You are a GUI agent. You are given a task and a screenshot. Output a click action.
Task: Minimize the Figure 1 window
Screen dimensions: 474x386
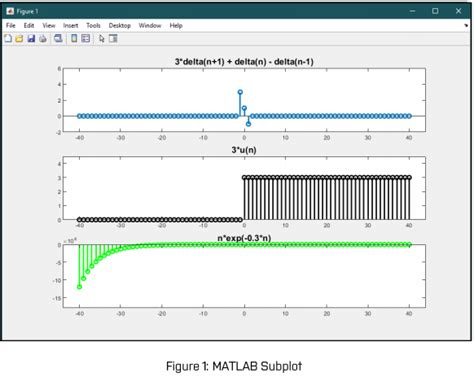412,11
